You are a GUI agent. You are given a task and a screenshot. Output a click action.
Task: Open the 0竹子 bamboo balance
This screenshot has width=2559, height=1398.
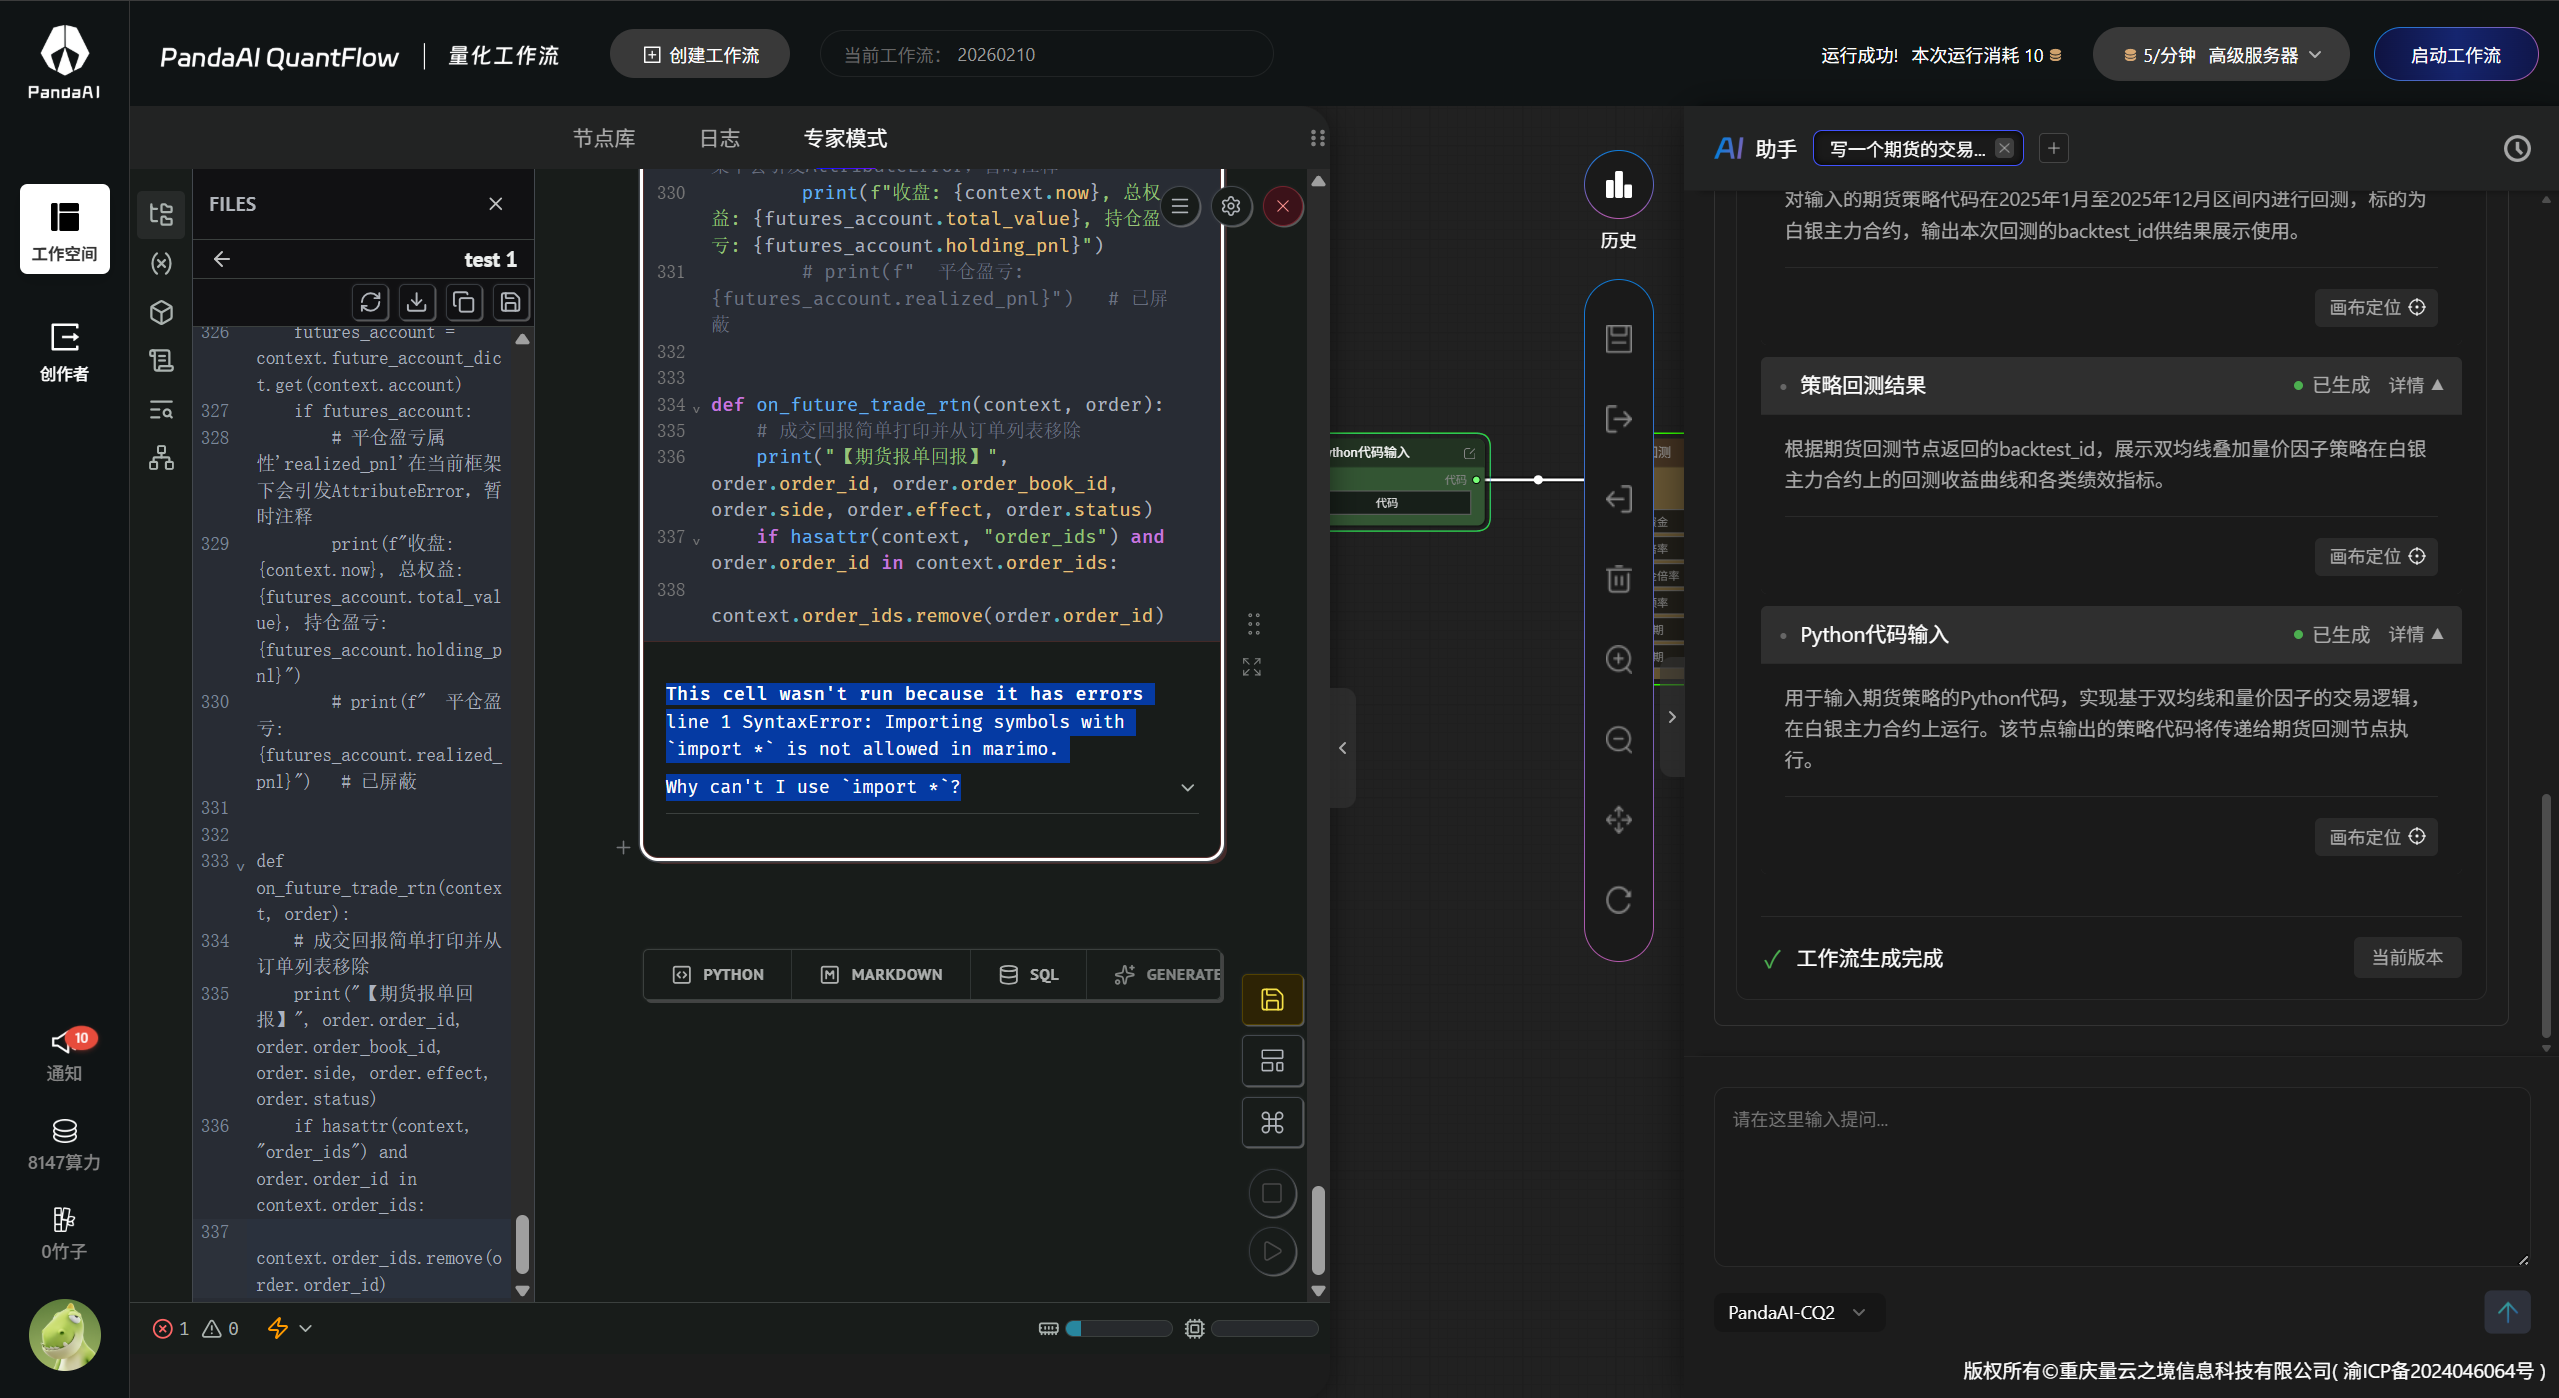coord(64,1233)
